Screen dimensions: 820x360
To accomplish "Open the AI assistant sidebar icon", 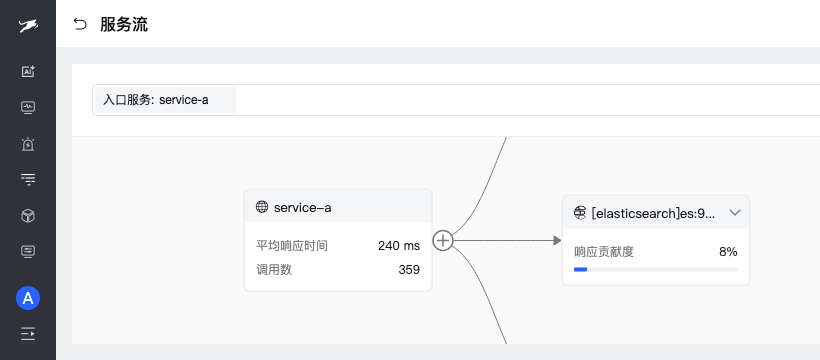I will tap(28, 72).
